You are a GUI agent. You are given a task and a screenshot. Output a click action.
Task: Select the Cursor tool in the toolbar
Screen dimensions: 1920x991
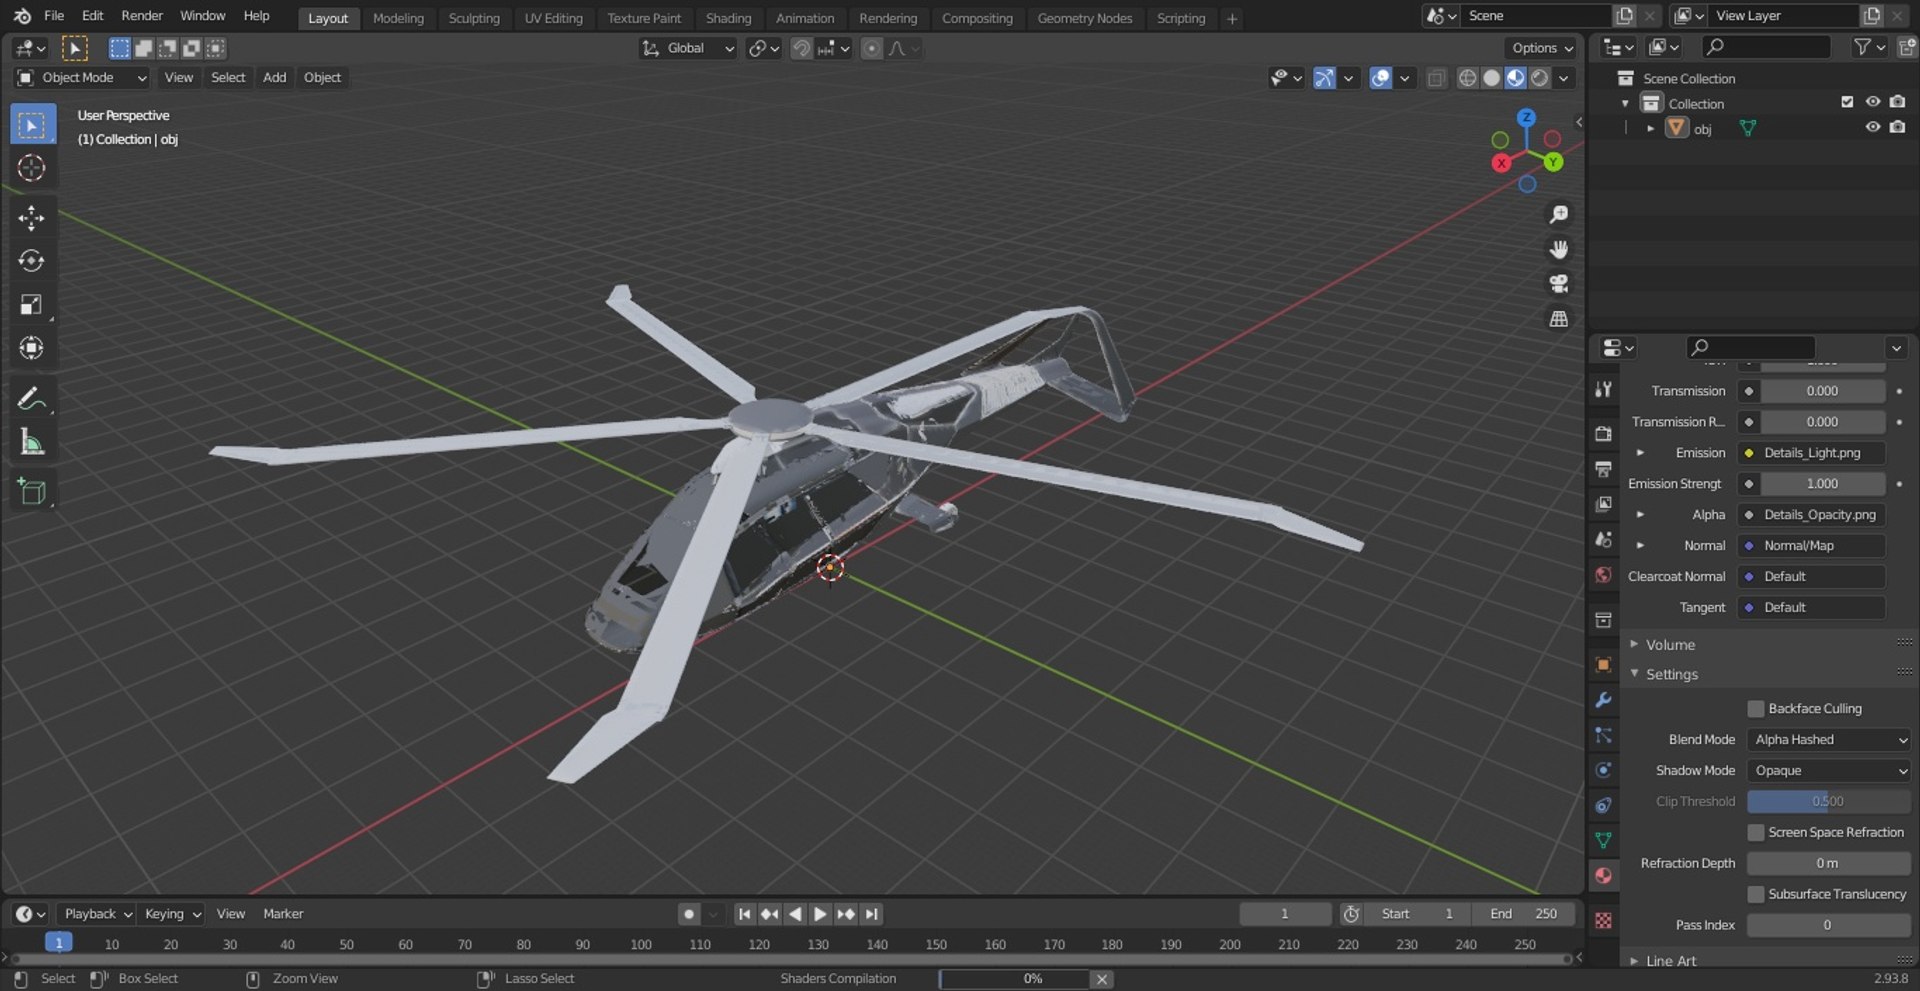32,168
